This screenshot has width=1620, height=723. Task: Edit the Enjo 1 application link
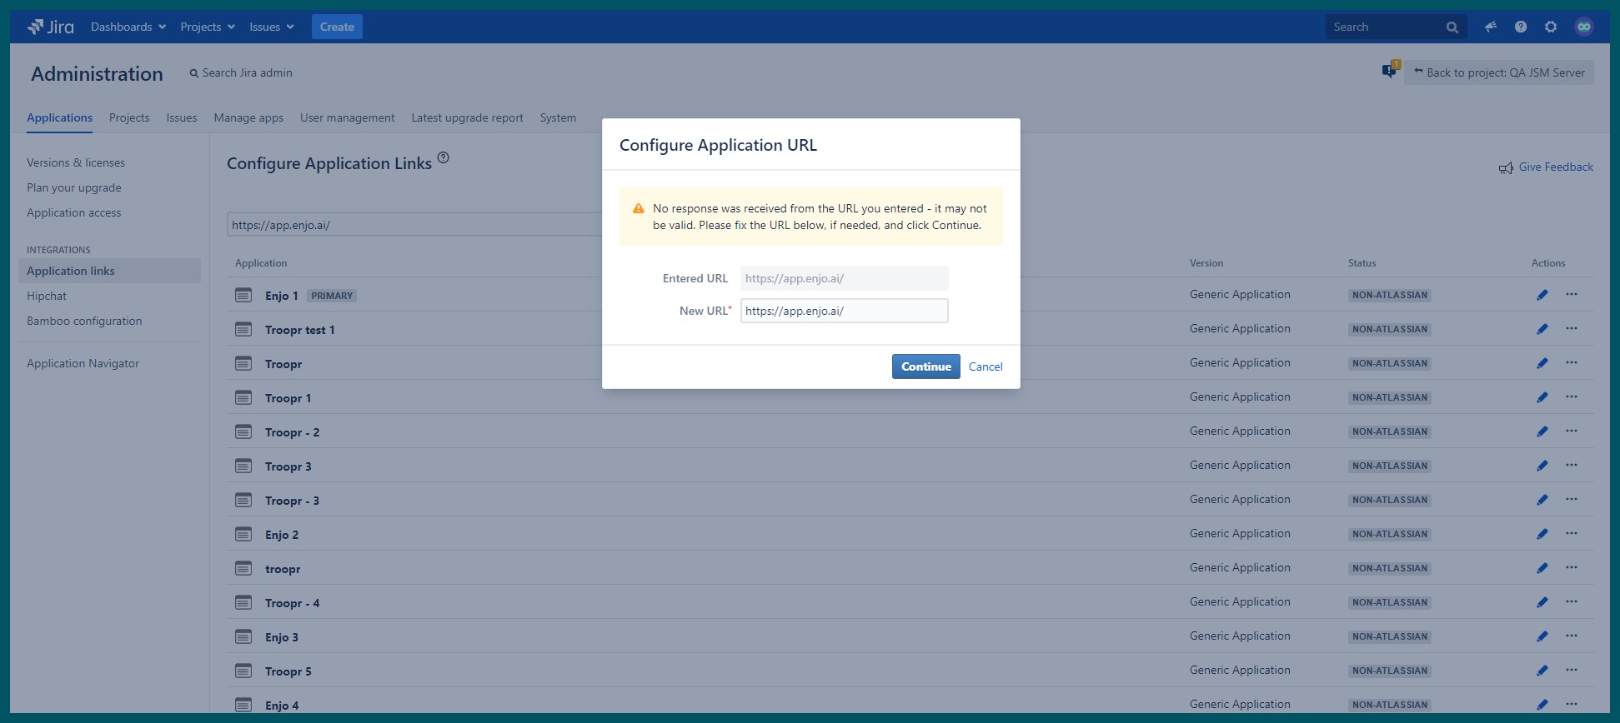(x=1542, y=295)
